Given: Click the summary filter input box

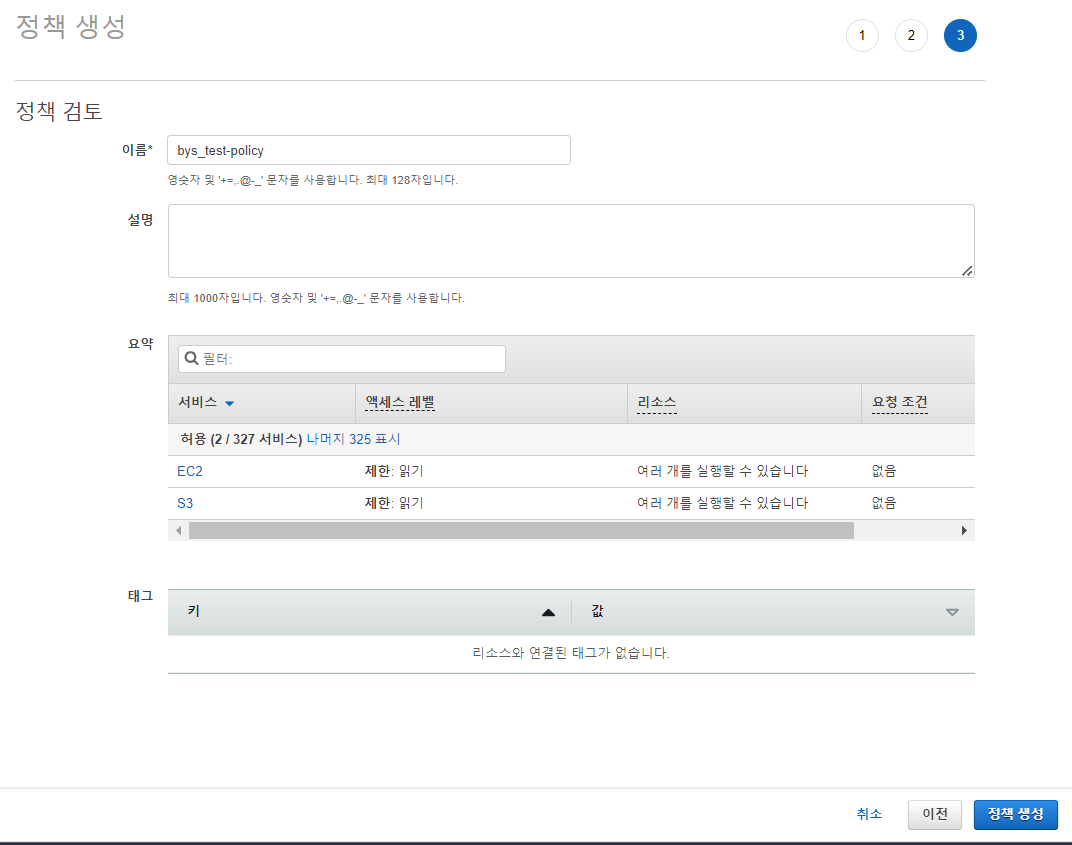Looking at the screenshot, I should click(342, 359).
